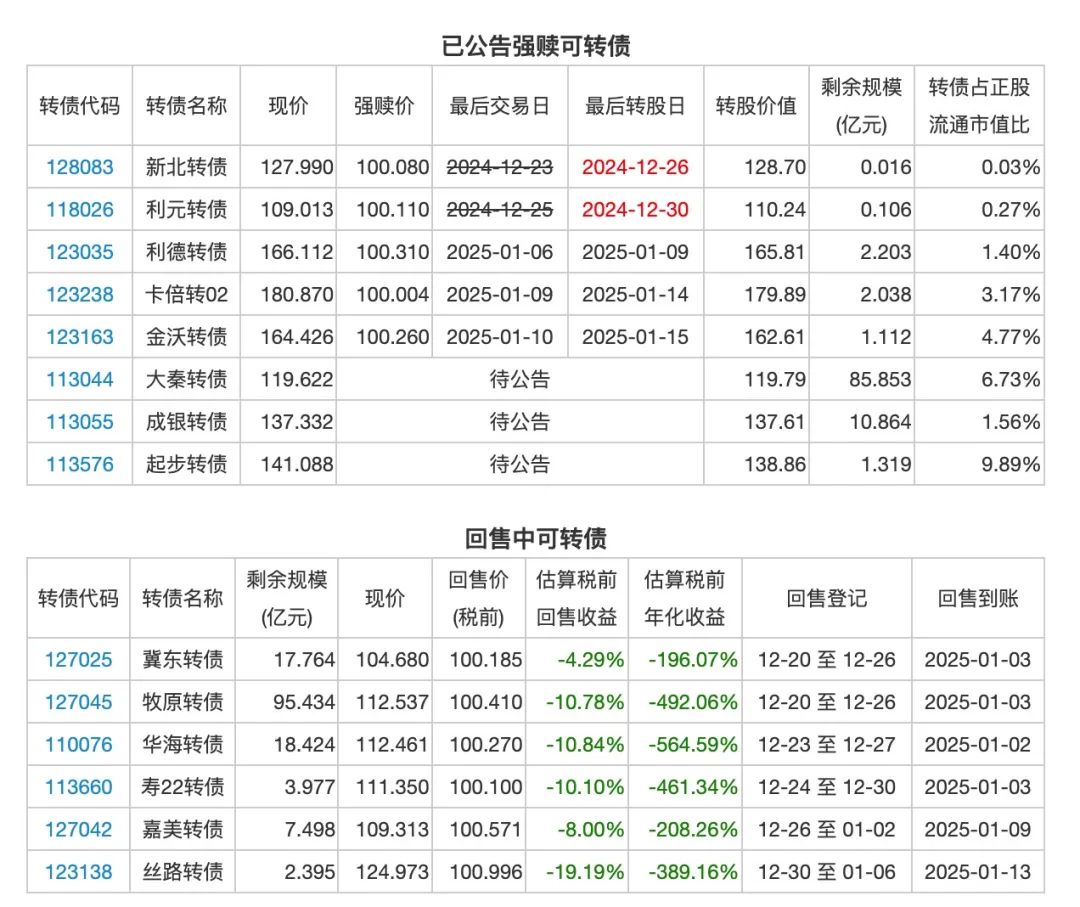The width and height of the screenshot is (1080, 907).
Task: Click the 回售登记 column header
Action: [x=827, y=598]
